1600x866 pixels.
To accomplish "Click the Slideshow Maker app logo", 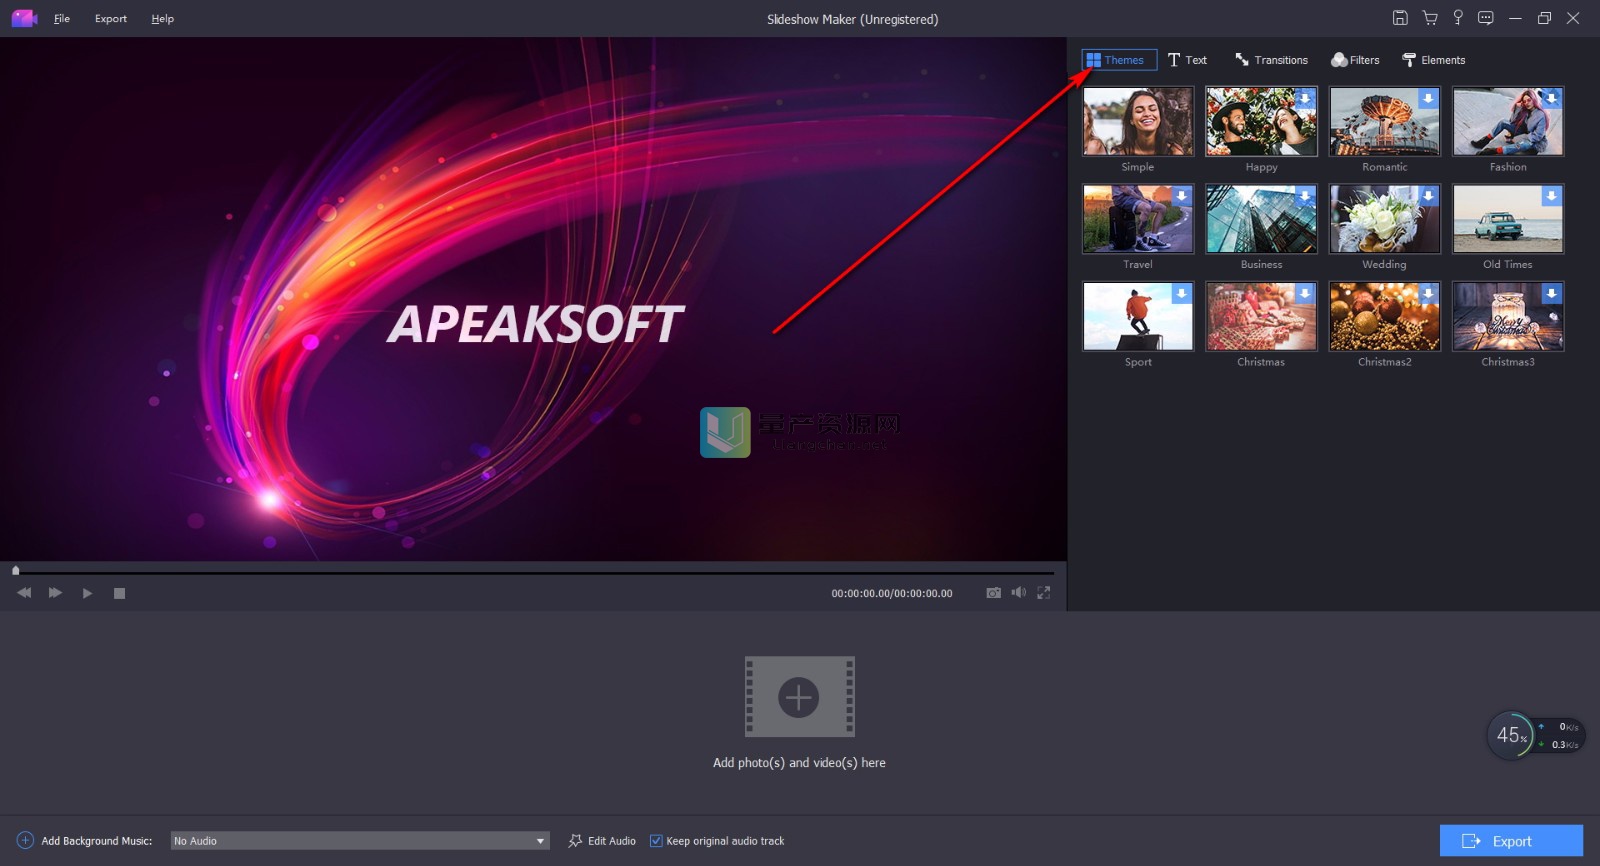I will [x=24, y=18].
